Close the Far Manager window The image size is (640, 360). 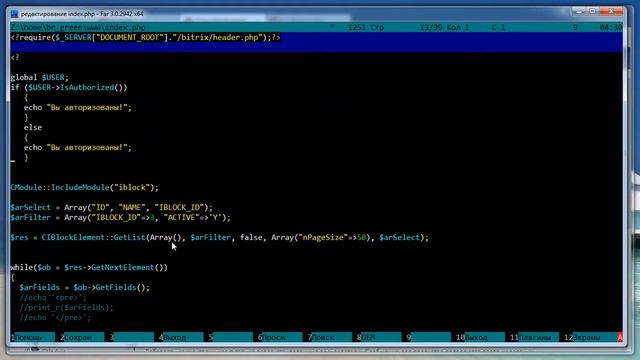coord(611,11)
